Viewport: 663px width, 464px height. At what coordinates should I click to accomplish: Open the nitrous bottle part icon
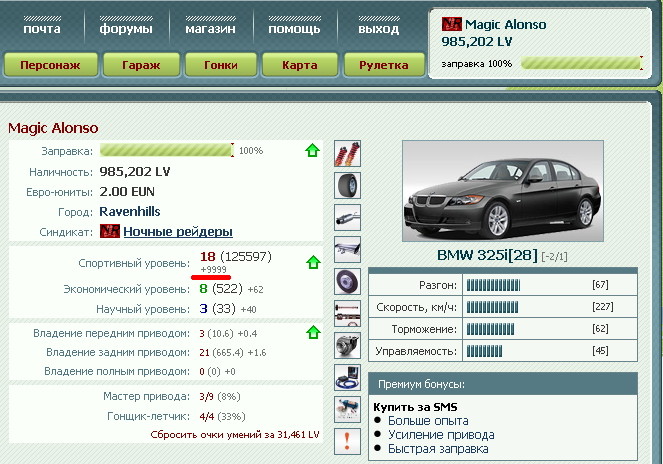[x=347, y=409]
